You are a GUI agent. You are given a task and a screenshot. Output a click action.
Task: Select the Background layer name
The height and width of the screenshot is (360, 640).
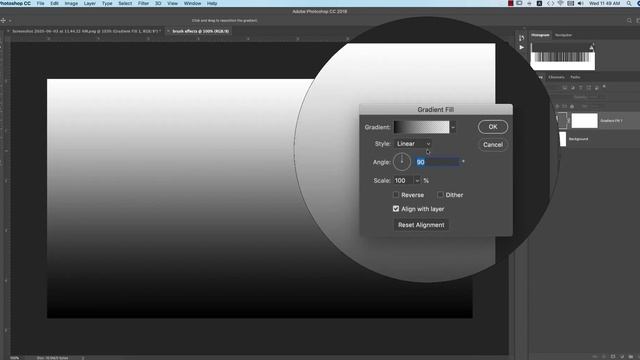click(578, 139)
